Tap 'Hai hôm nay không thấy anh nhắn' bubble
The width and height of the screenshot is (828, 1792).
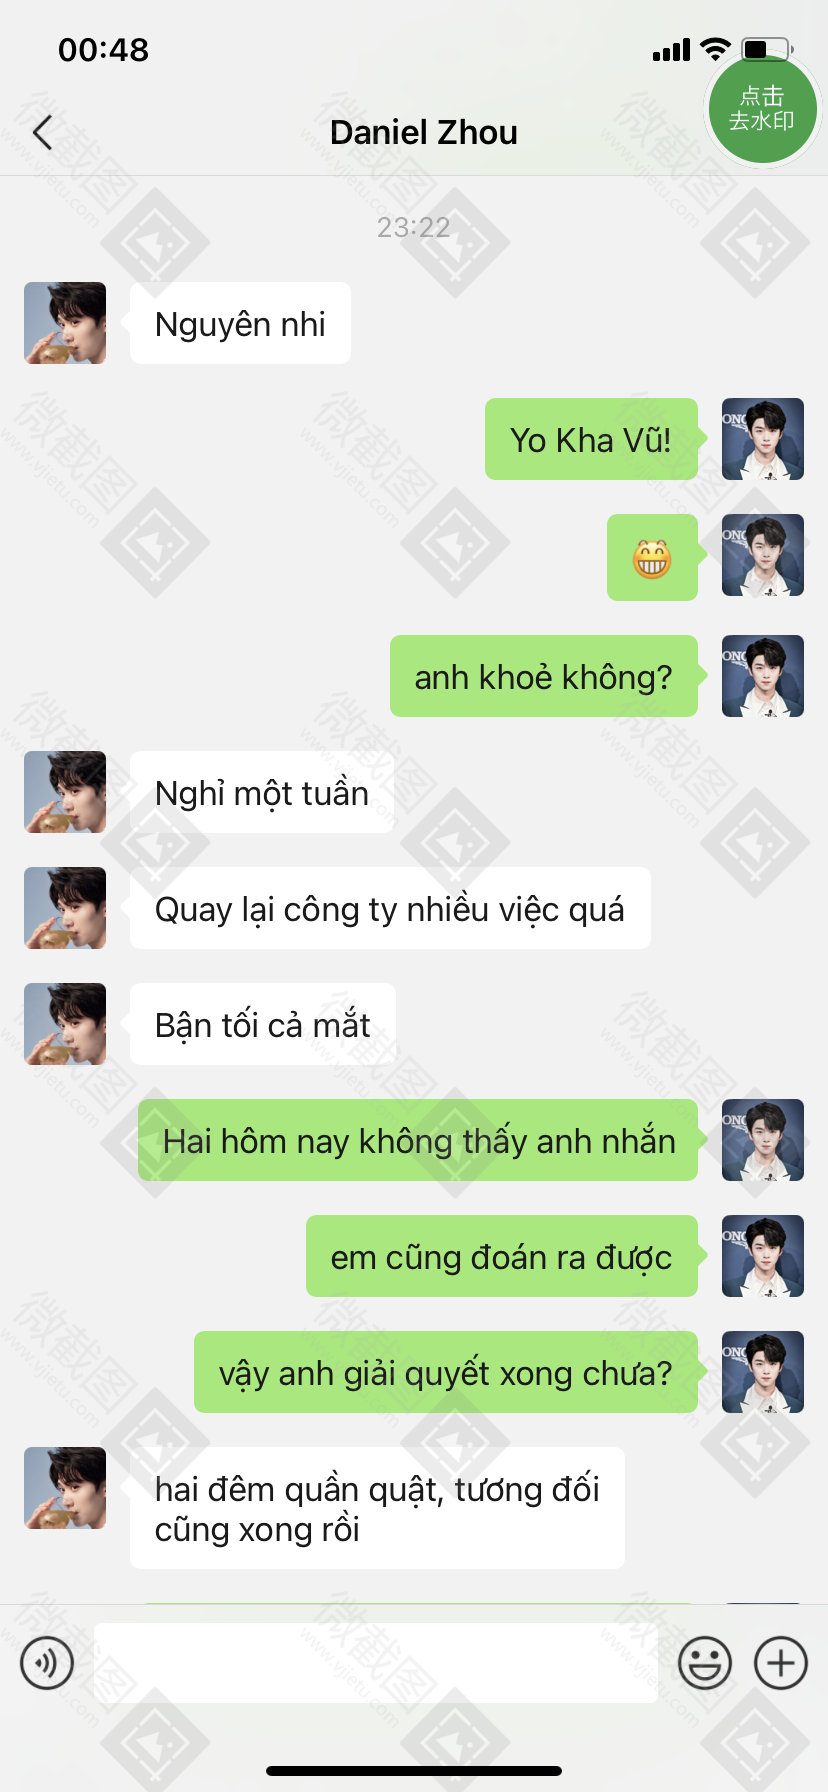(418, 1140)
